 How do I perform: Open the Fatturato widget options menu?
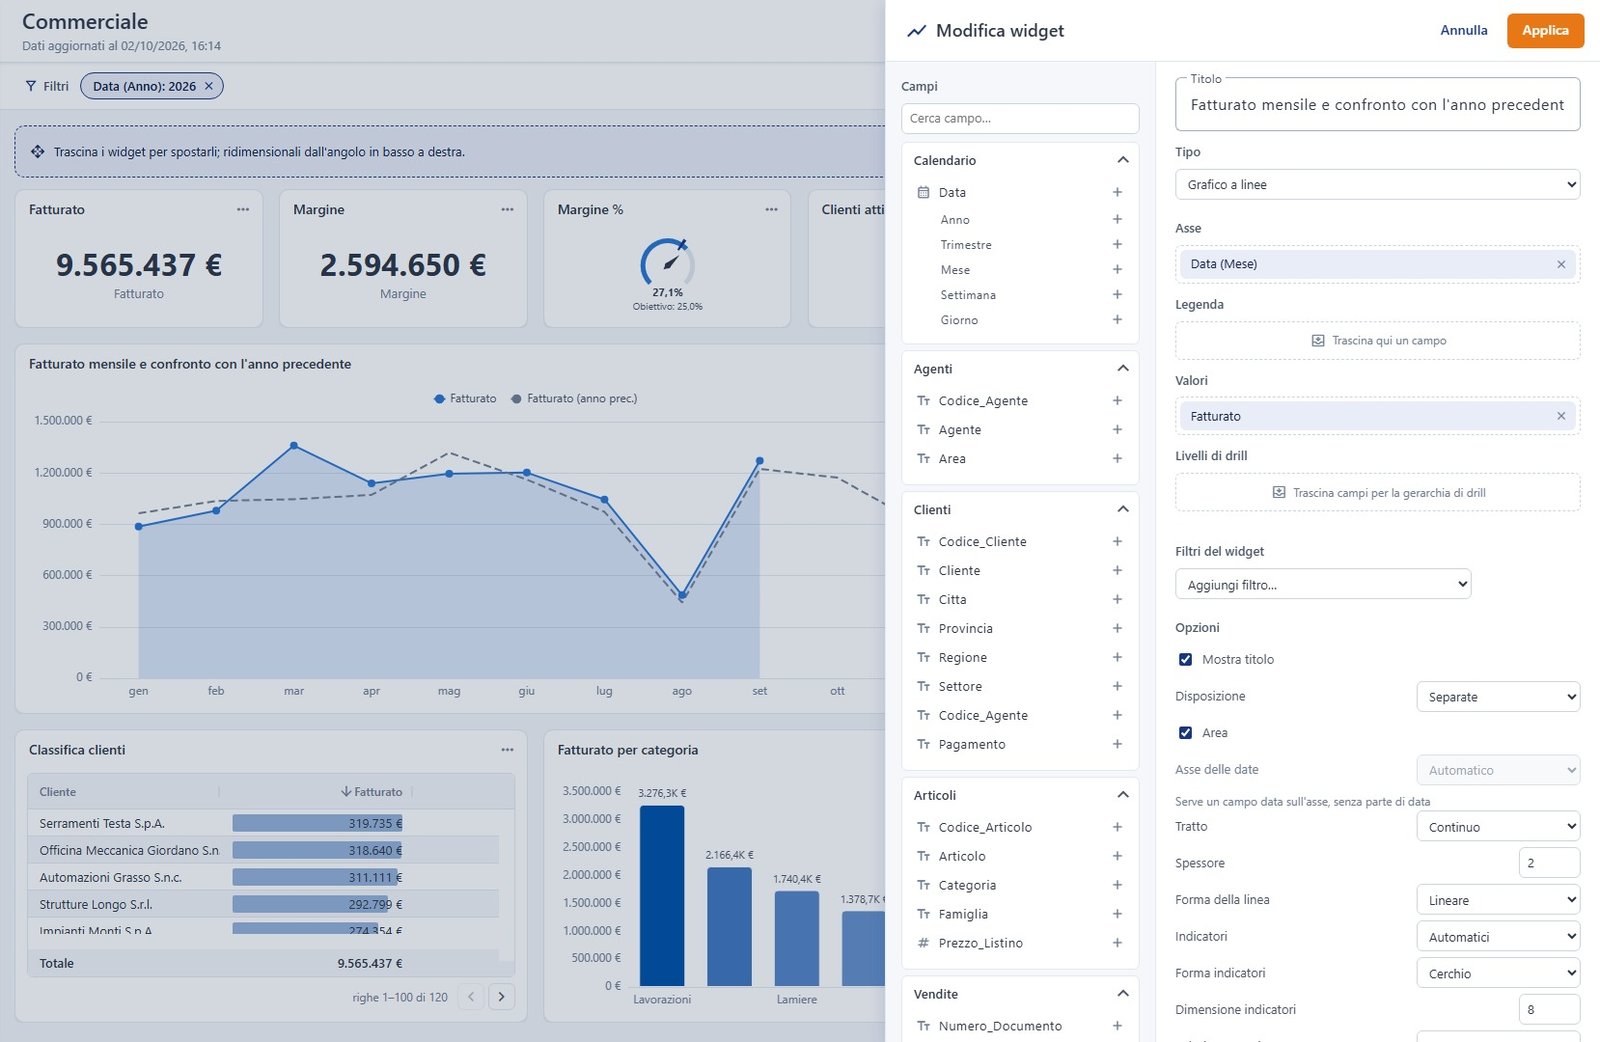(243, 209)
